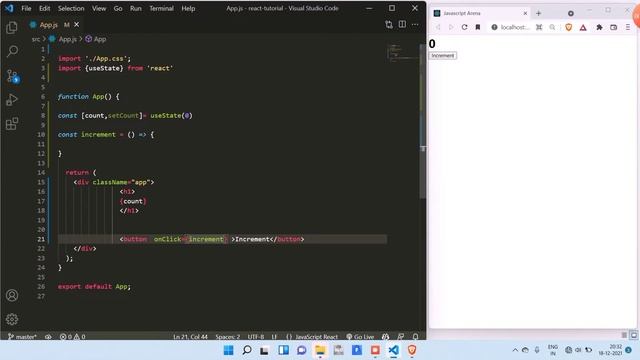
Task: Open the Help menu
Action: pos(188,8)
